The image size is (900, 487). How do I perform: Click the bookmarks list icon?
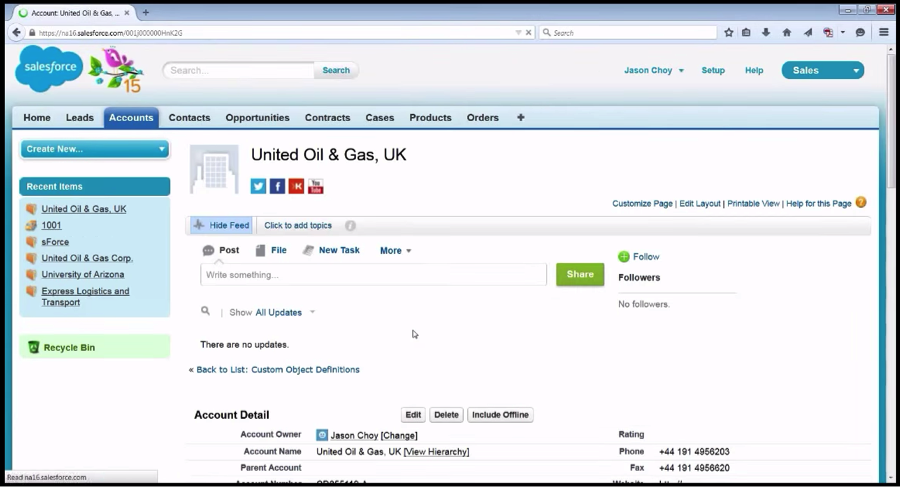(746, 33)
